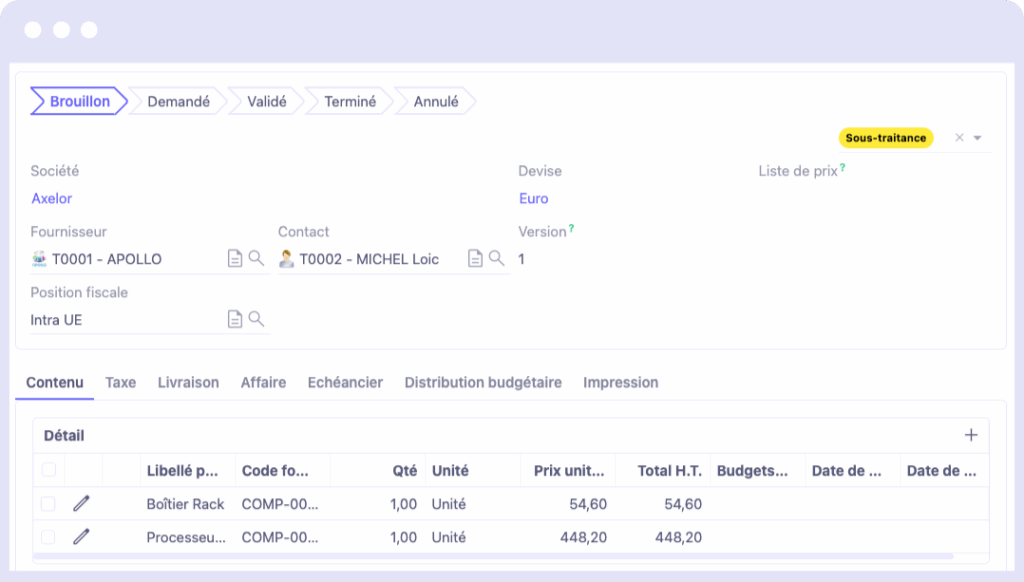Switch to the Livraison tab

click(x=188, y=383)
